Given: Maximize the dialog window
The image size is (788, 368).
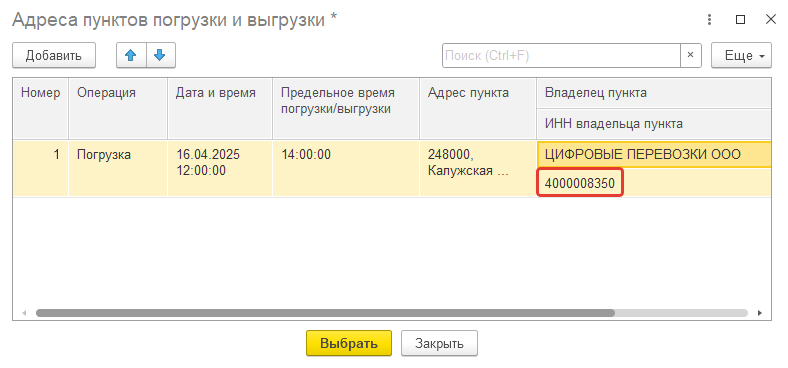Looking at the screenshot, I should click(x=740, y=20).
